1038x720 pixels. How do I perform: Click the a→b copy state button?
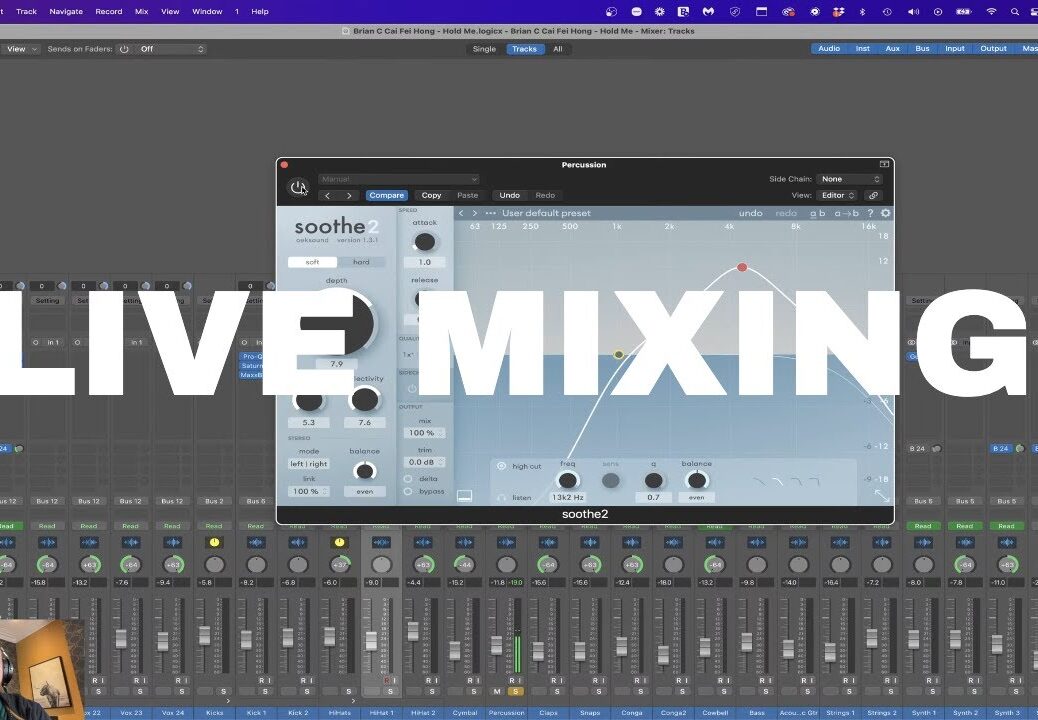coord(846,213)
